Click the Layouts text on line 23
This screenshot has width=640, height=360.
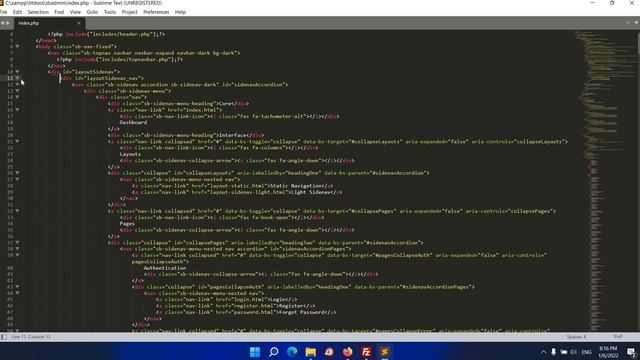(130, 154)
